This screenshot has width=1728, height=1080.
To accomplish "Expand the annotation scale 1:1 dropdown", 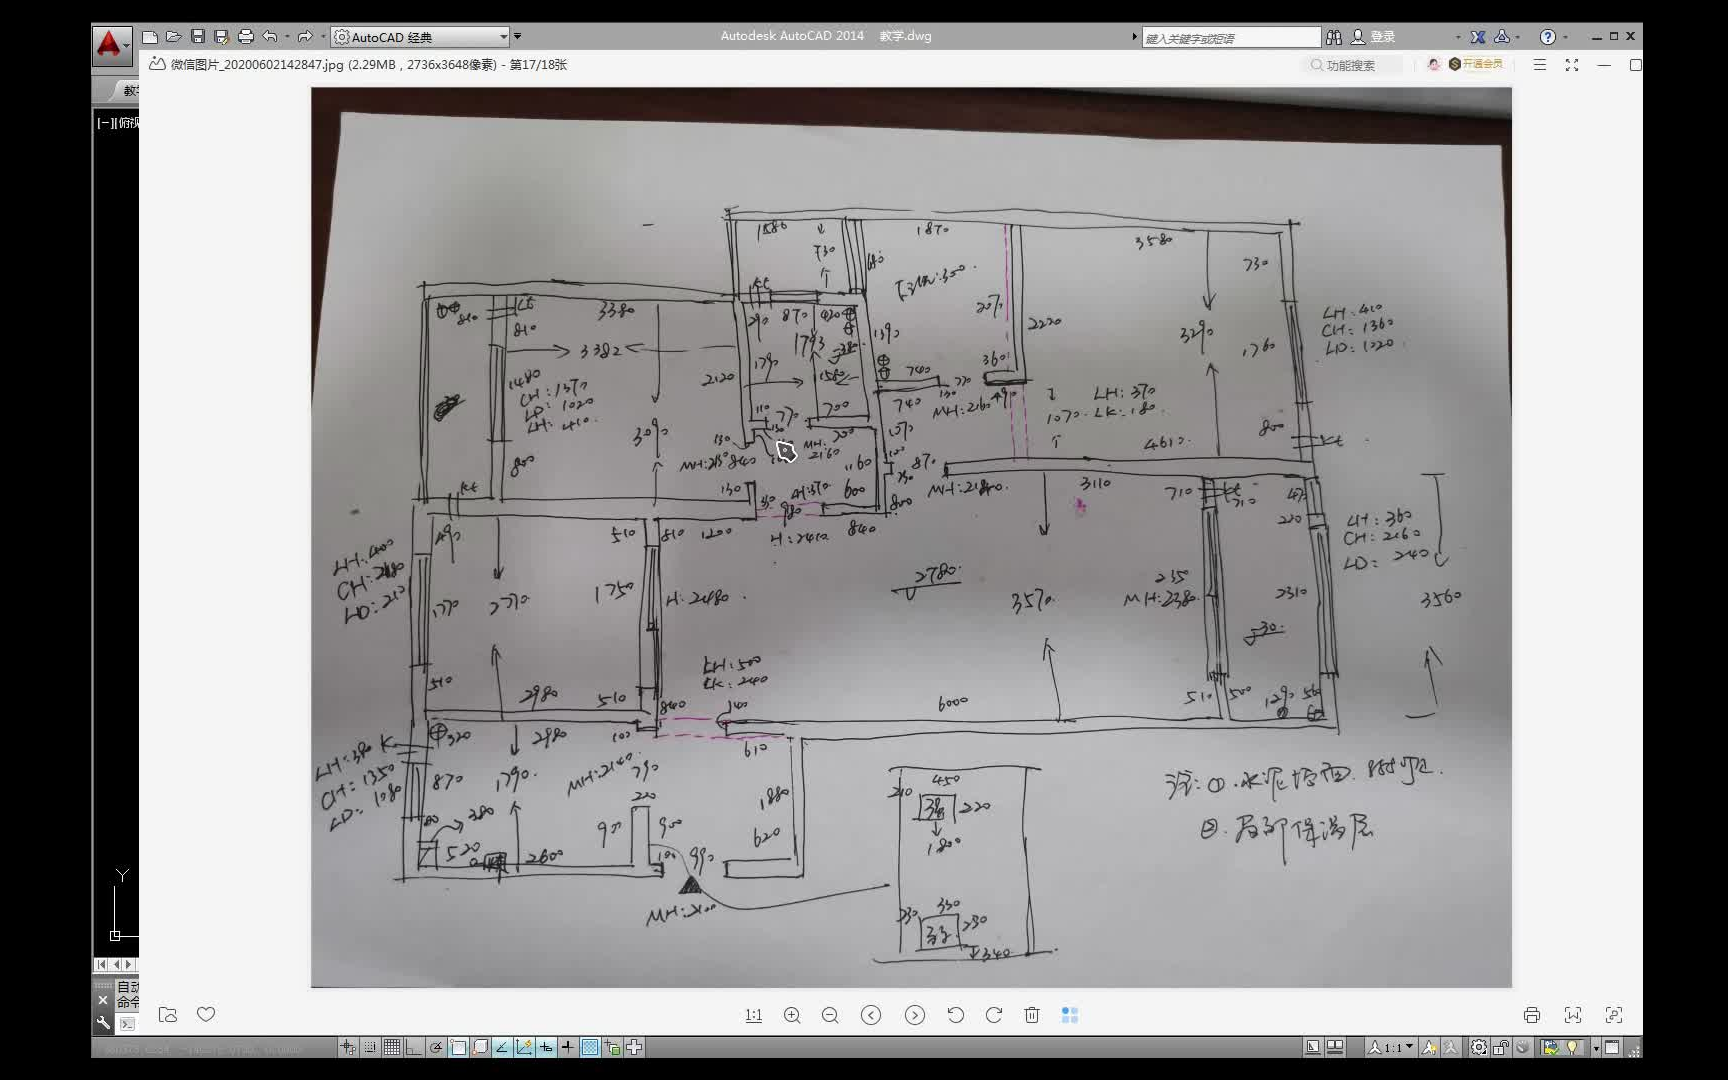I will [1409, 1047].
